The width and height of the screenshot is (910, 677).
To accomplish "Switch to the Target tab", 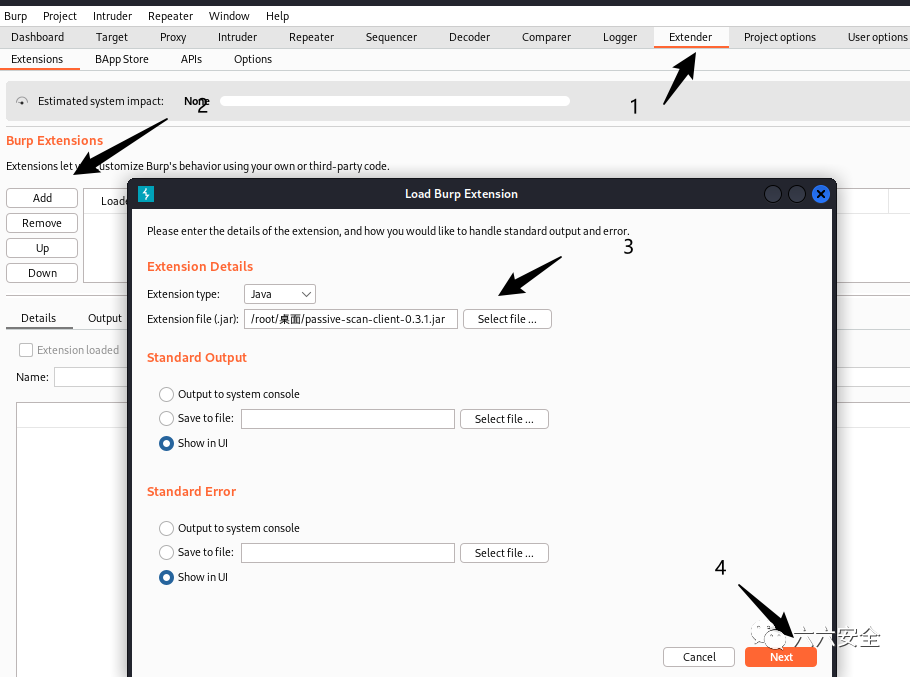I will [111, 37].
